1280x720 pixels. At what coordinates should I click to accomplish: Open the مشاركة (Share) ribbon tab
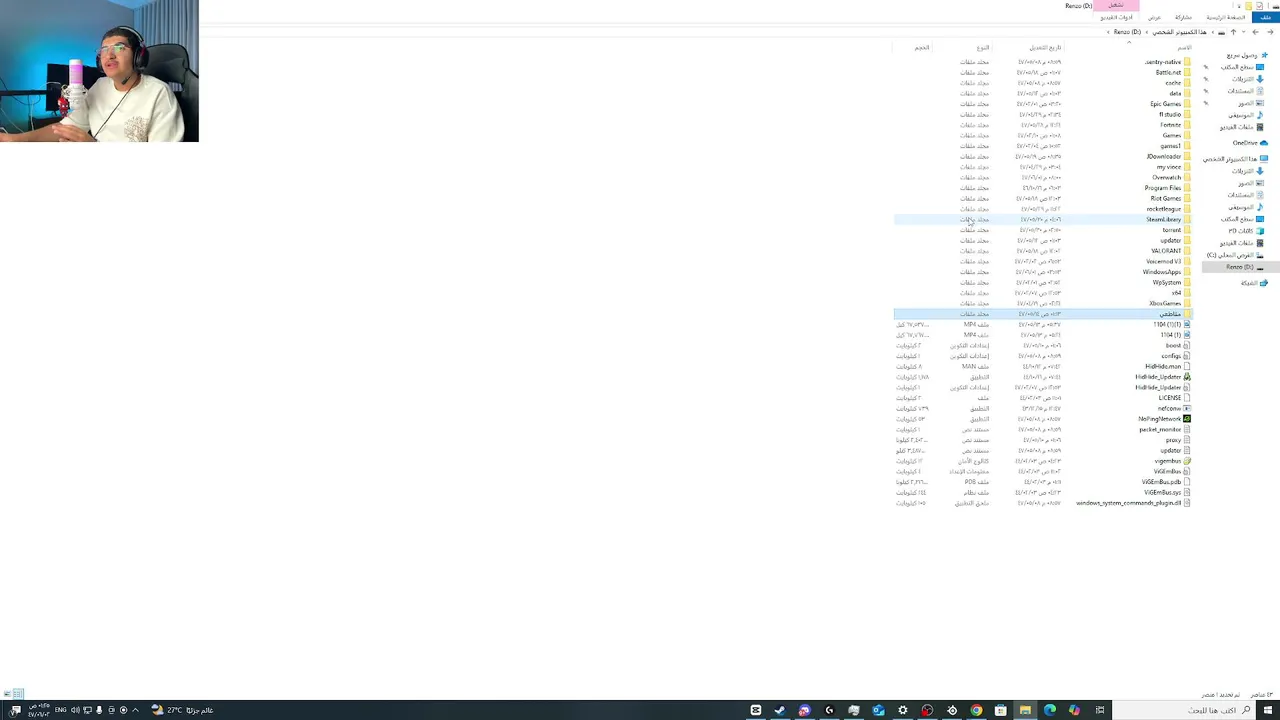1183,17
